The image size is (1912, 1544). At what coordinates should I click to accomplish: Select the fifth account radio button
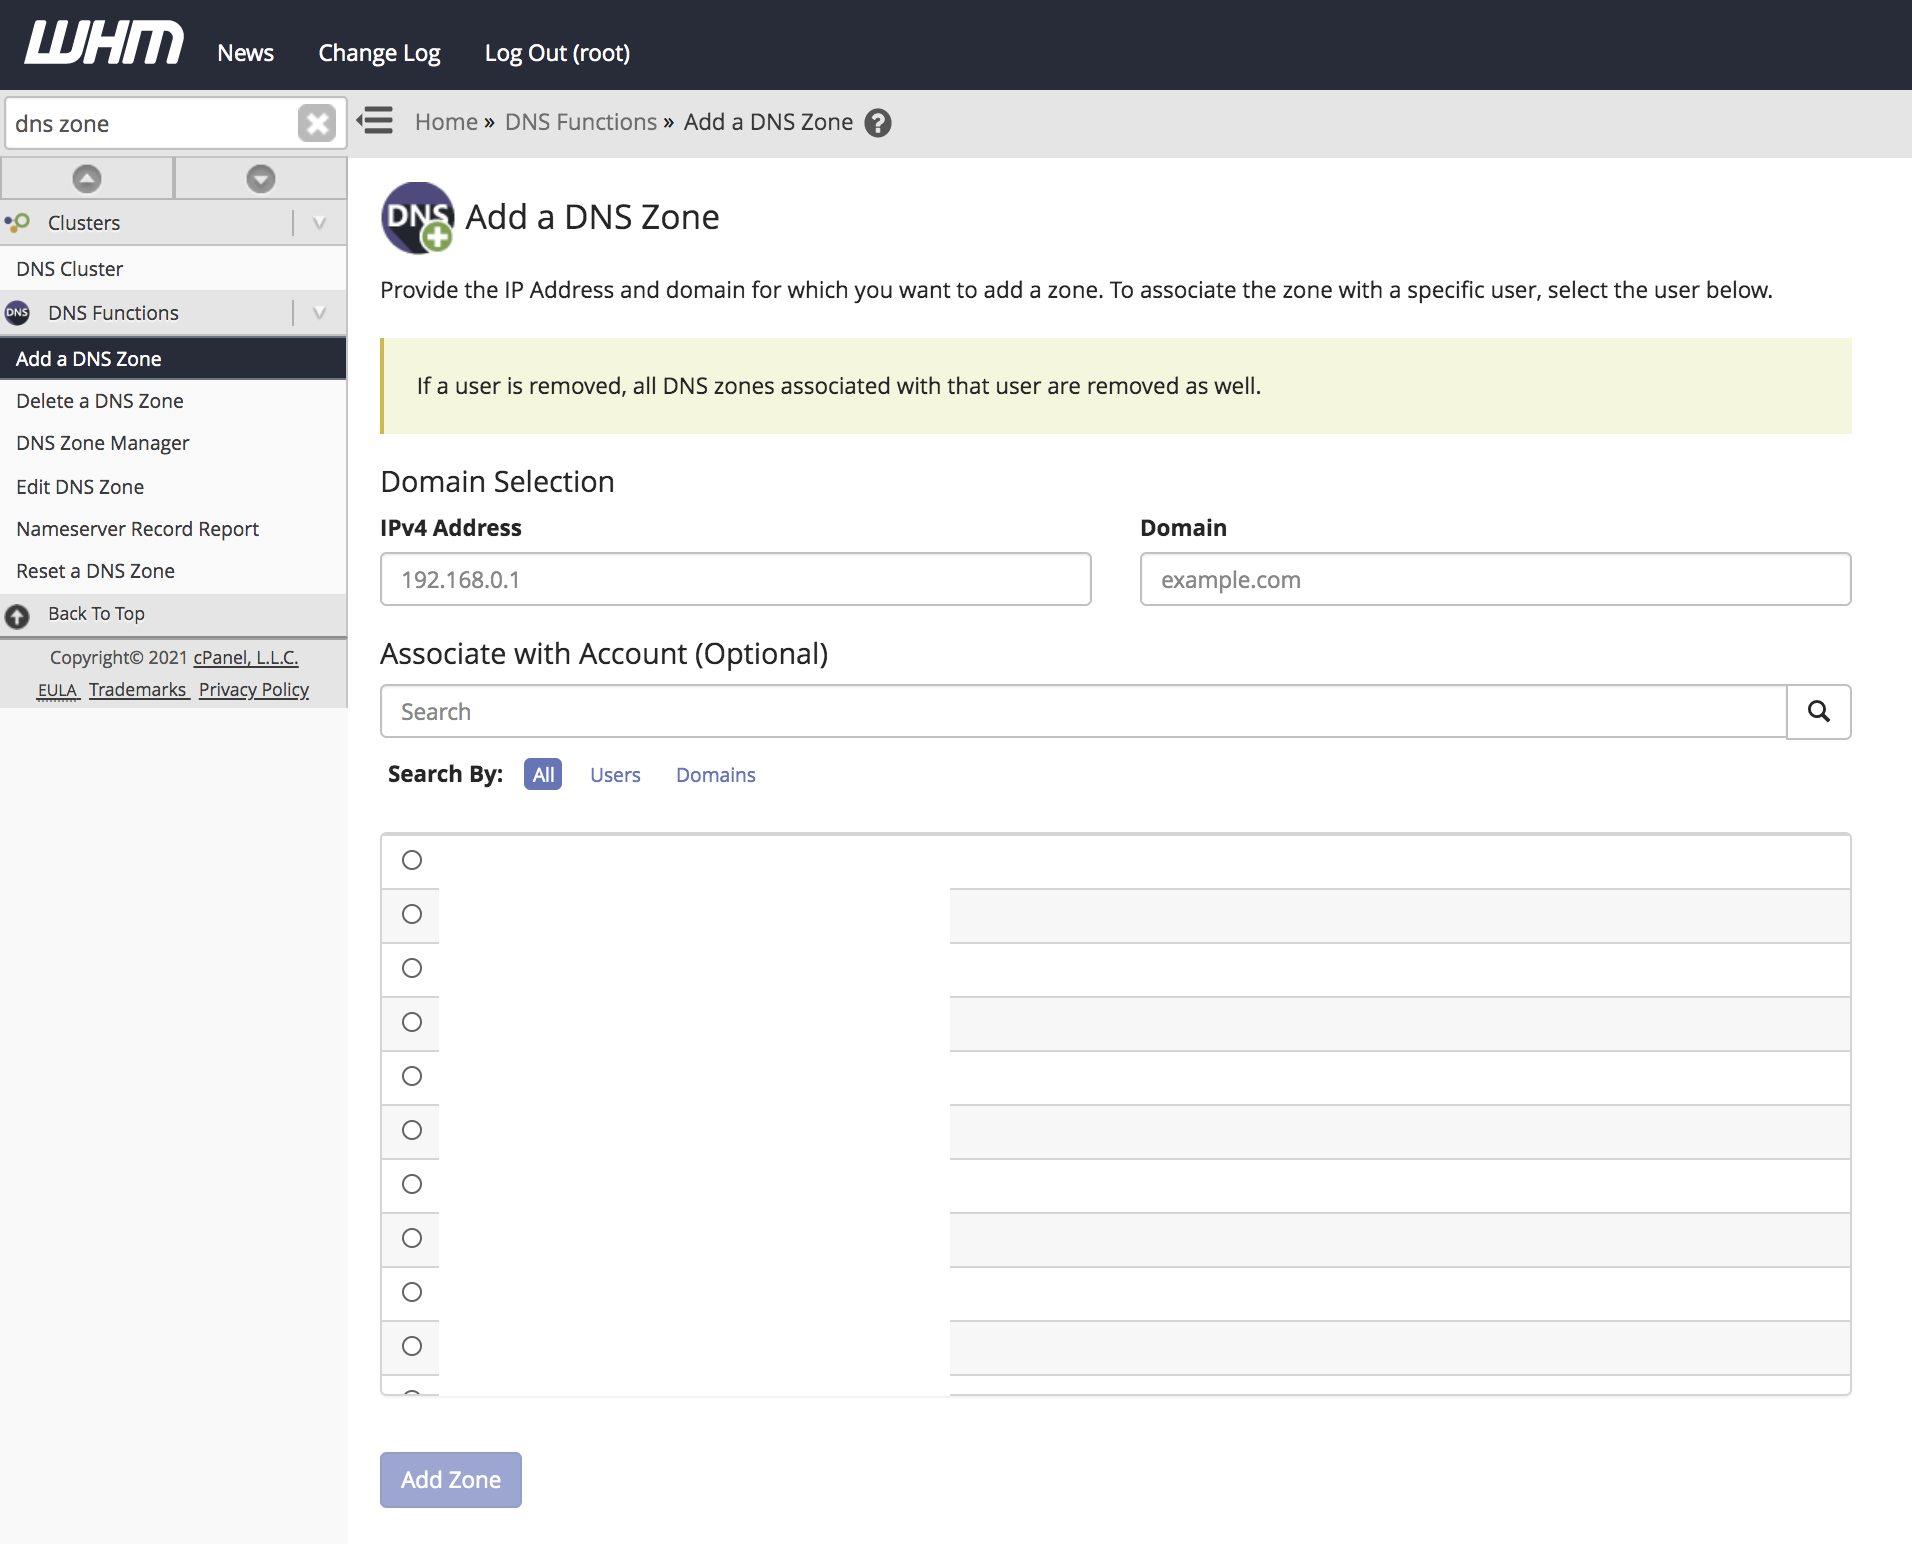coord(412,1076)
